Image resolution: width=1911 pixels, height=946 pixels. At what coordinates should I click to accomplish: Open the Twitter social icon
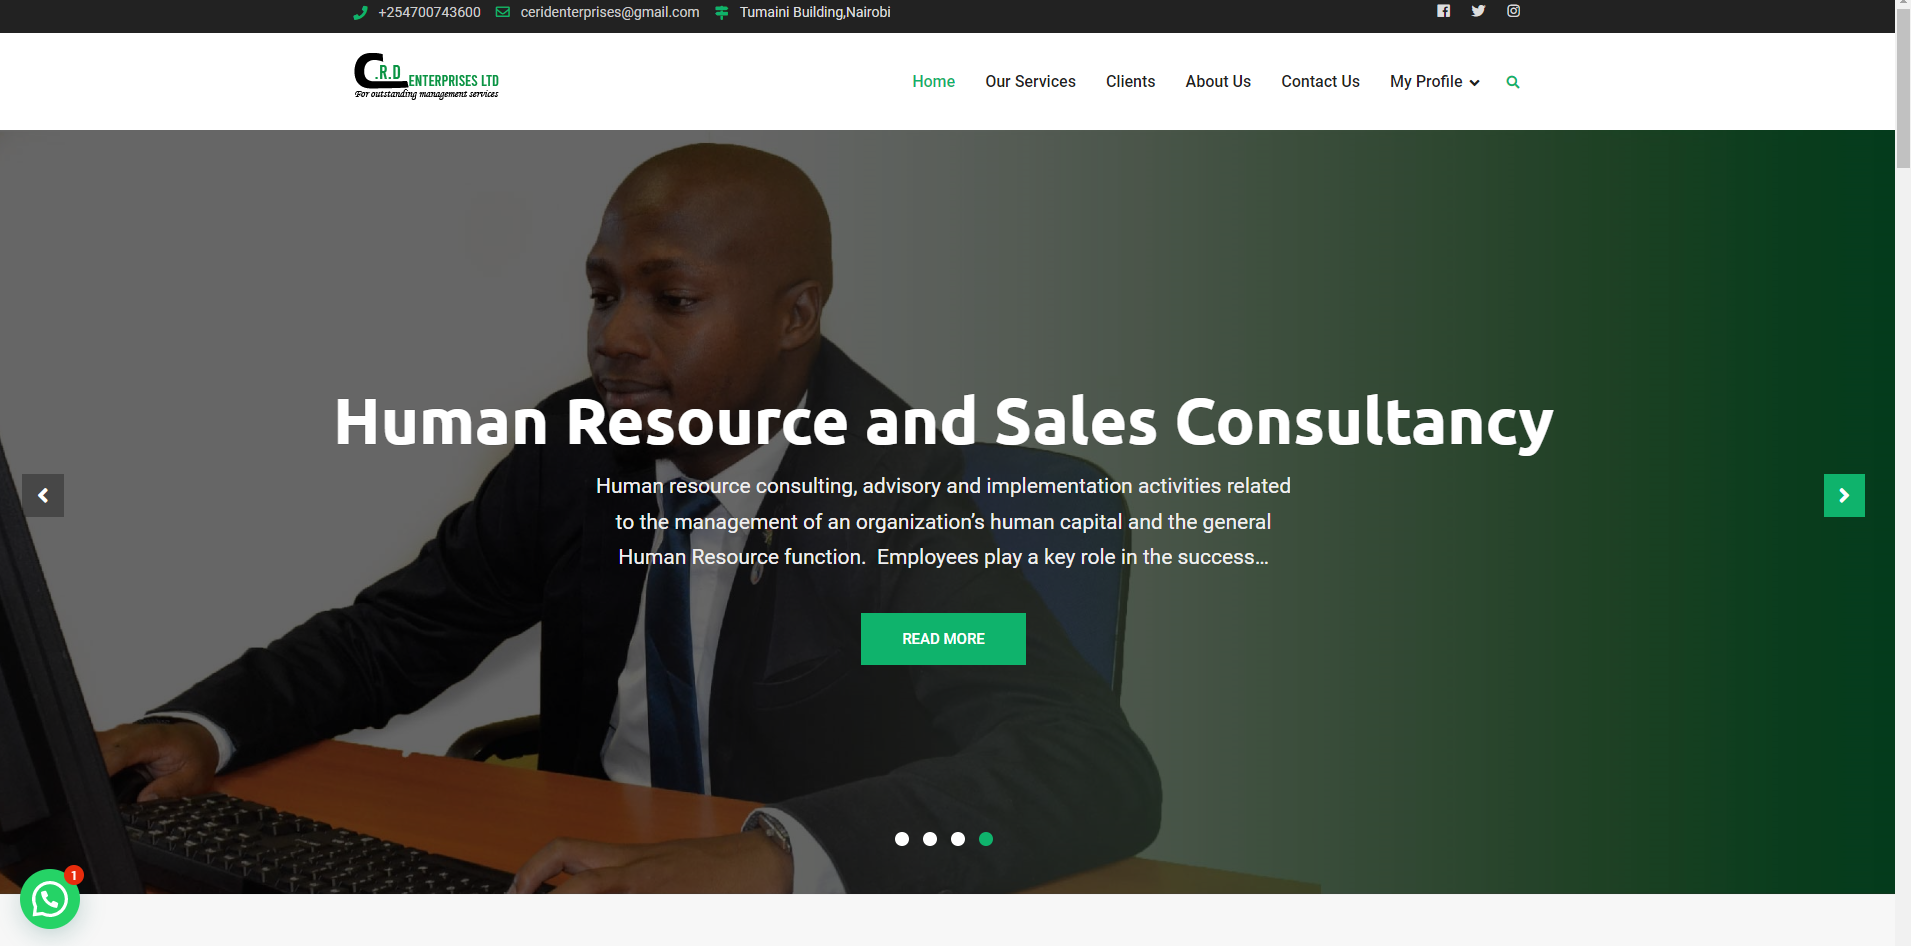pyautogui.click(x=1478, y=11)
